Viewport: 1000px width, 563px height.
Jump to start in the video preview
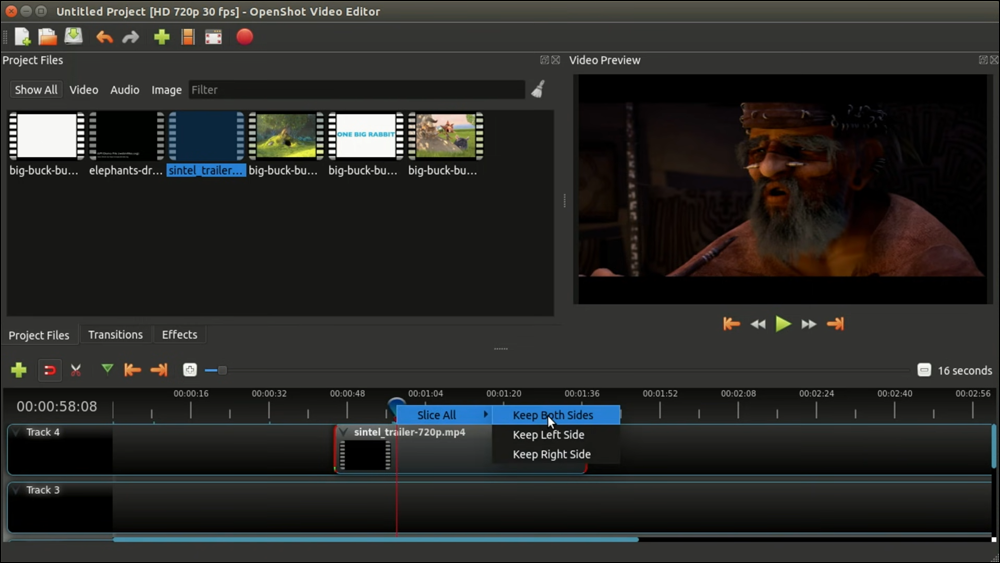pos(732,324)
